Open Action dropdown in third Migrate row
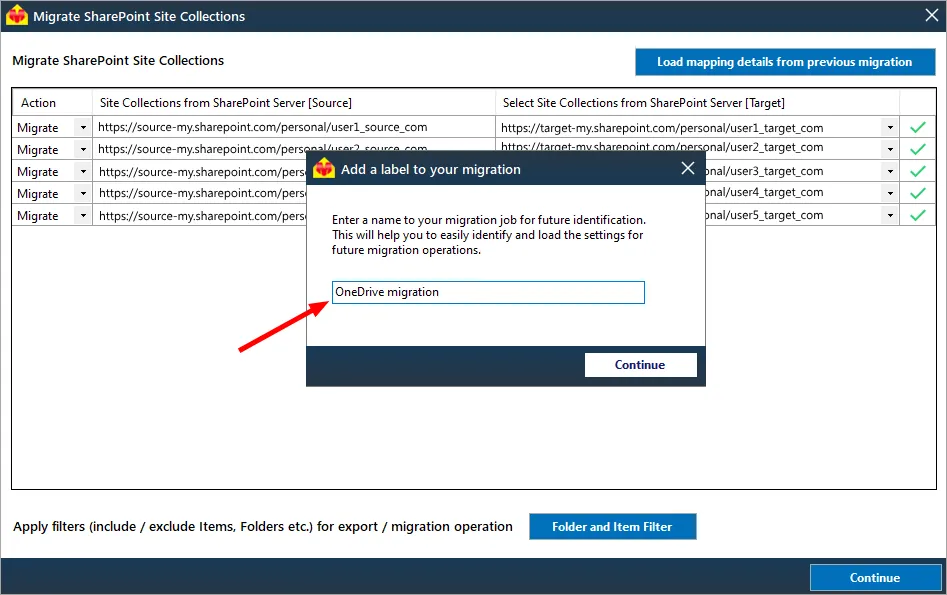The image size is (947, 595). coord(83,172)
